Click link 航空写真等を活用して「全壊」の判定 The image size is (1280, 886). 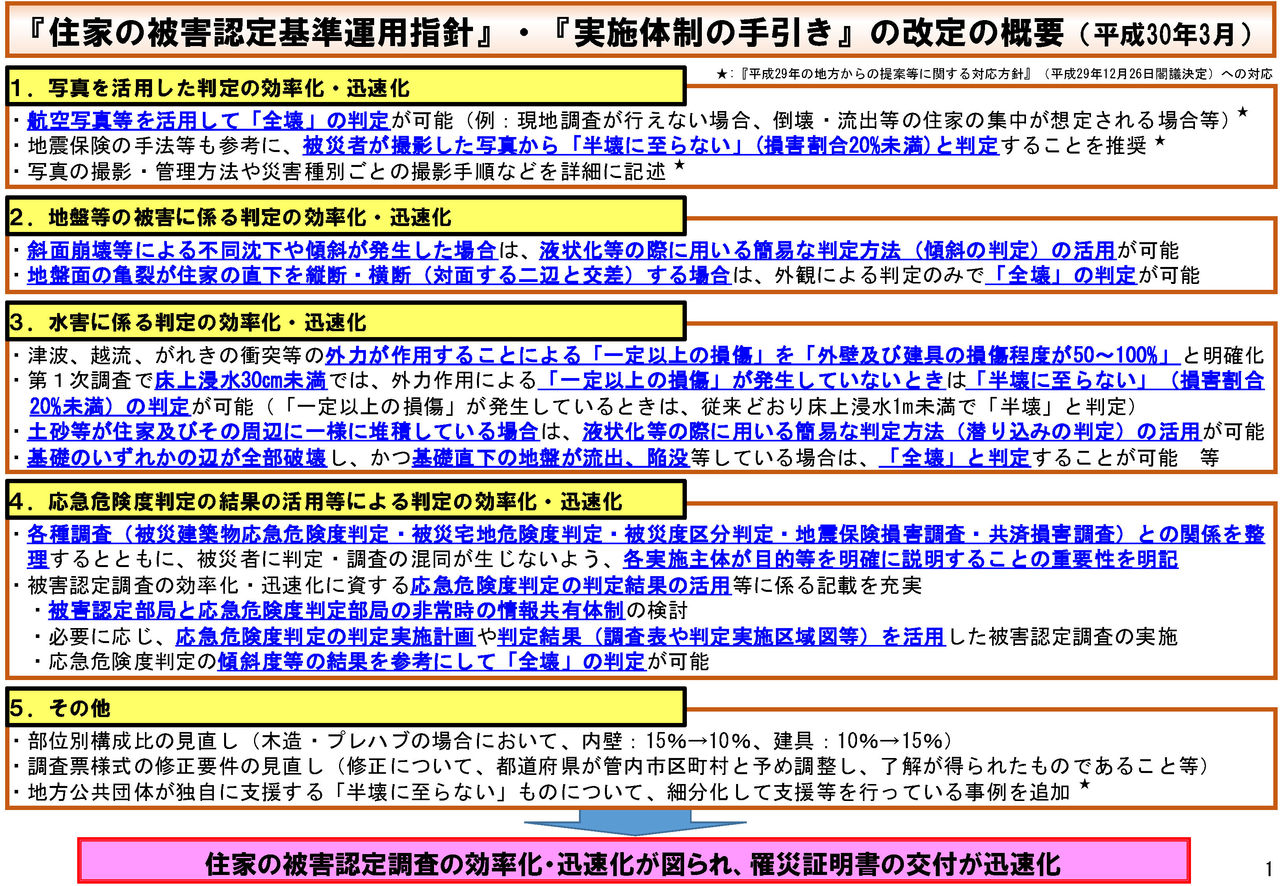208,120
